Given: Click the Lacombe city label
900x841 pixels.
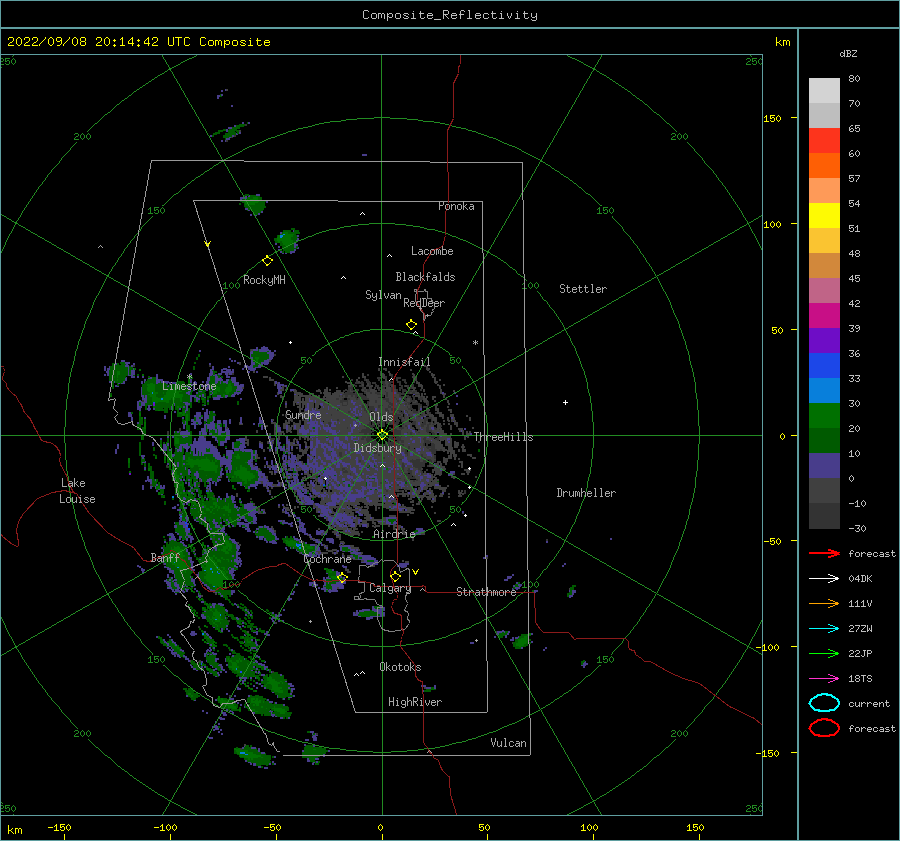Looking at the screenshot, I should point(432,251).
